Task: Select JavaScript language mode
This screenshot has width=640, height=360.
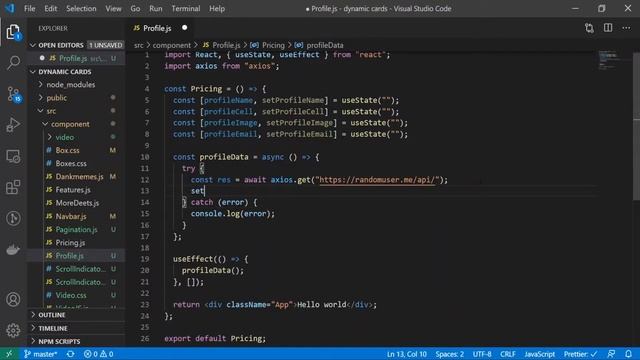Action: coord(540,354)
